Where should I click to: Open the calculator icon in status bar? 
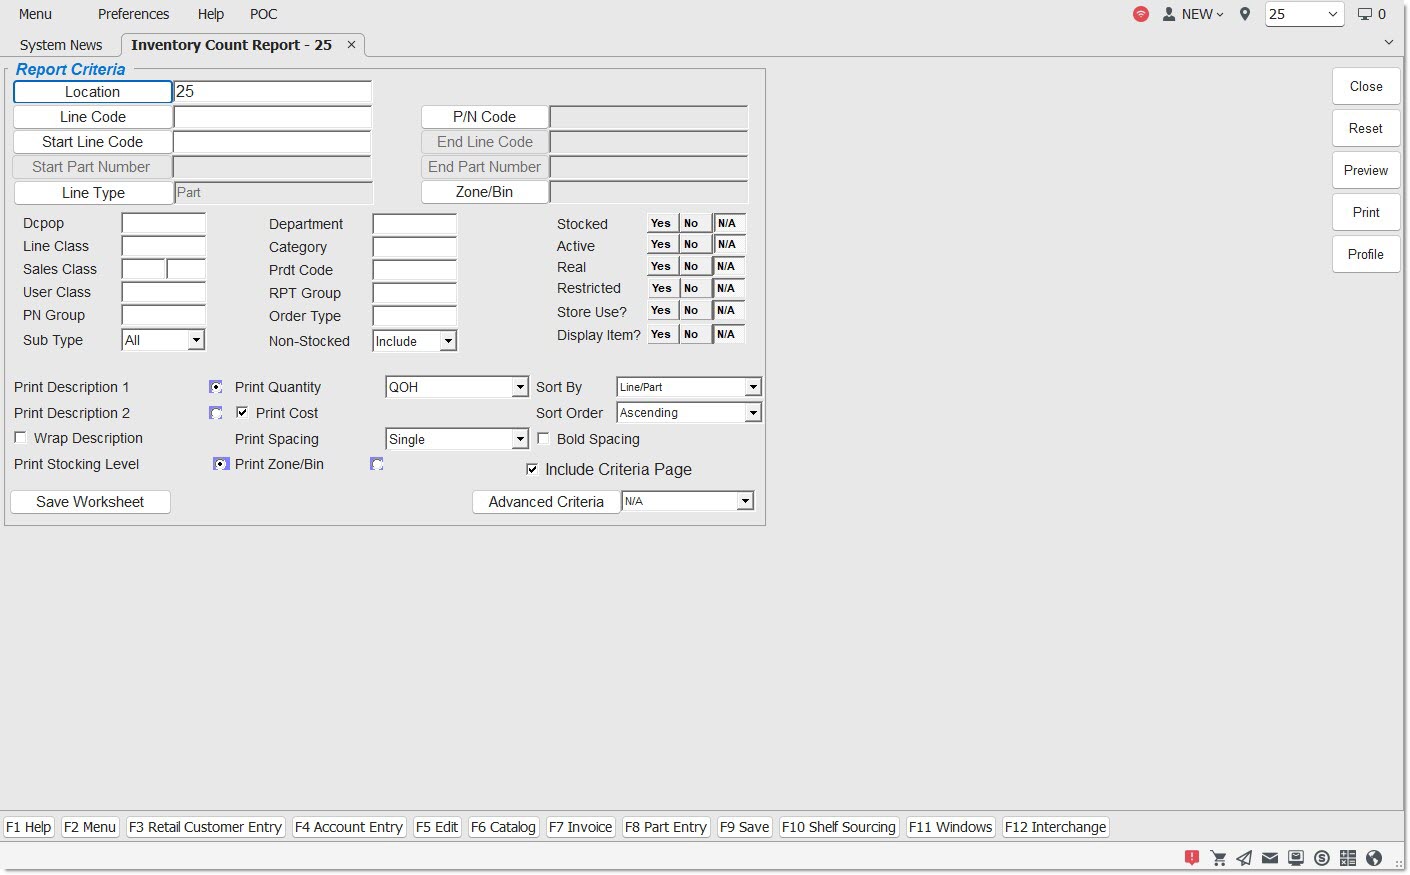tap(1348, 858)
